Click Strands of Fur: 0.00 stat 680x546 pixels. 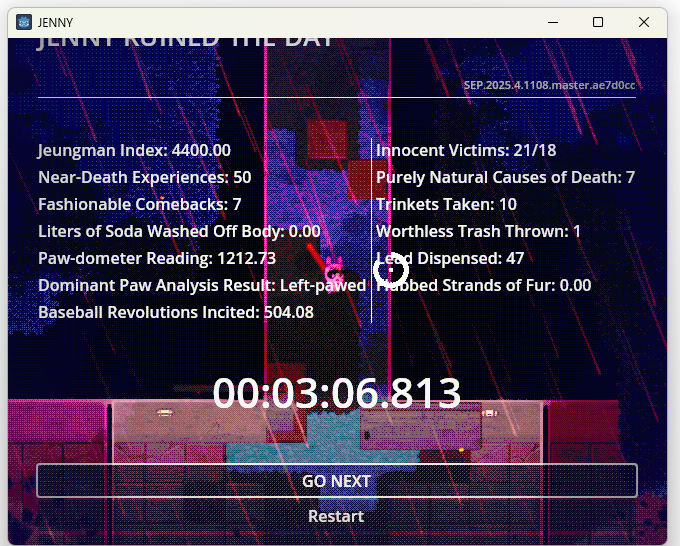(484, 285)
